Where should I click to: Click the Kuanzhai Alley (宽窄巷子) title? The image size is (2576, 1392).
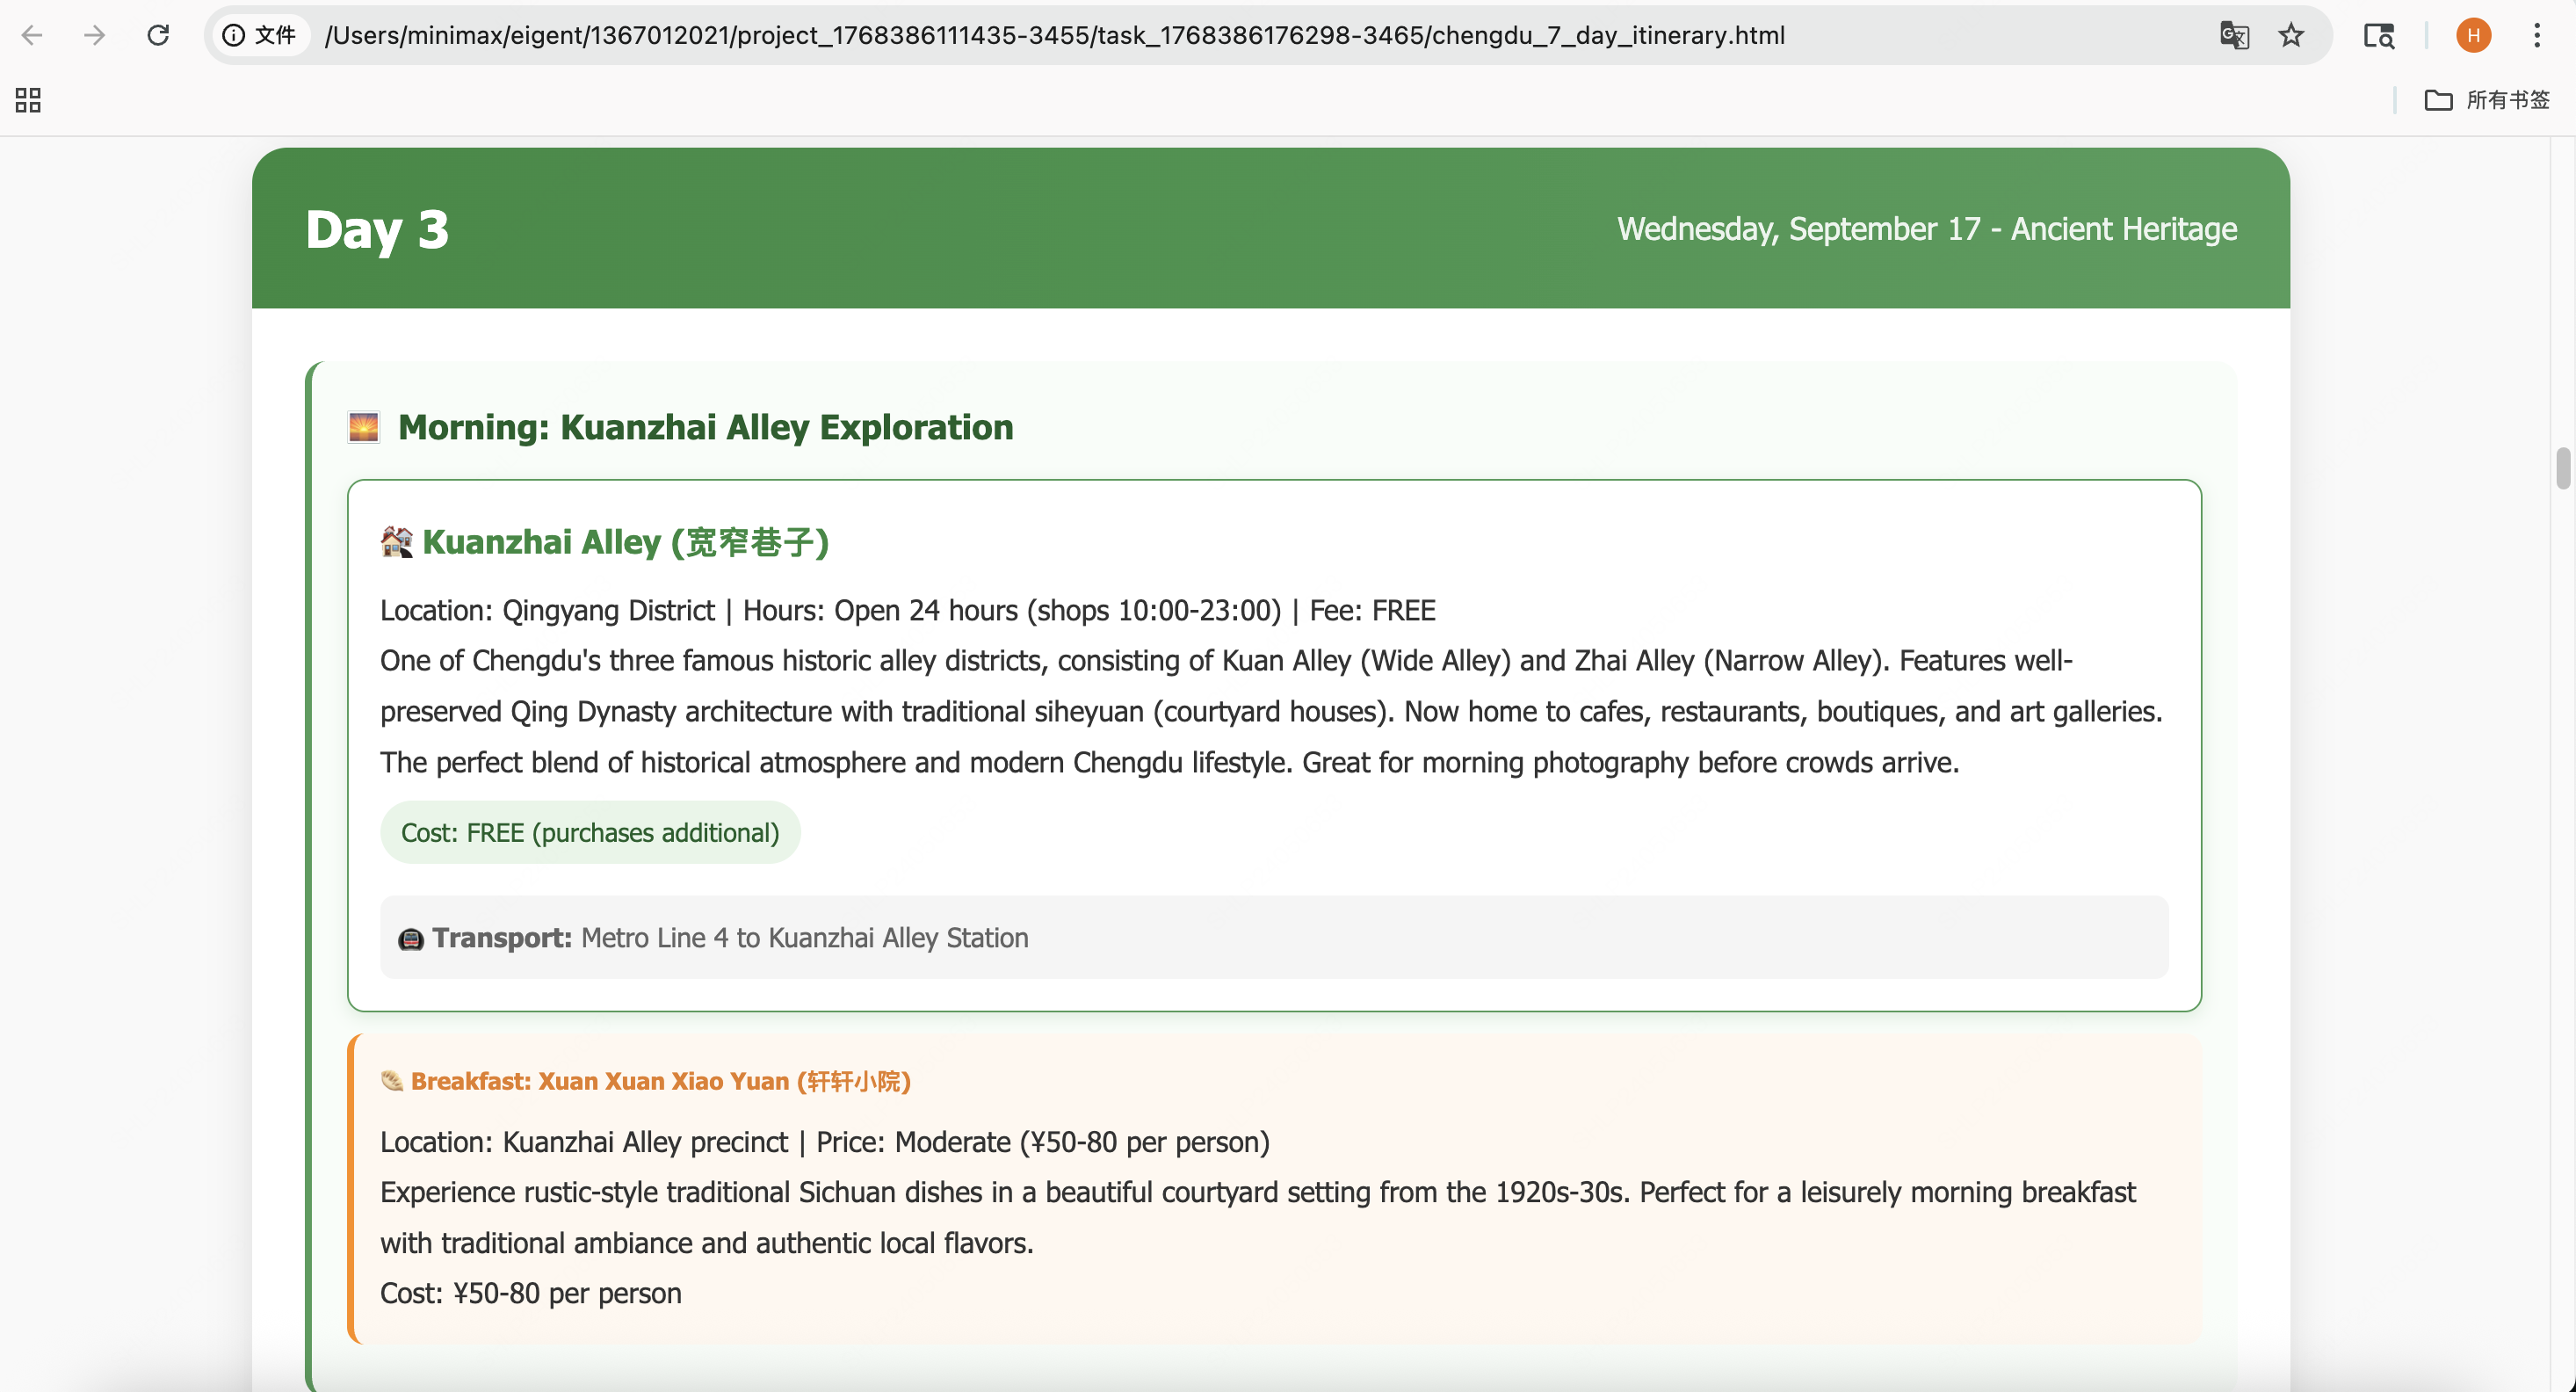(x=625, y=542)
